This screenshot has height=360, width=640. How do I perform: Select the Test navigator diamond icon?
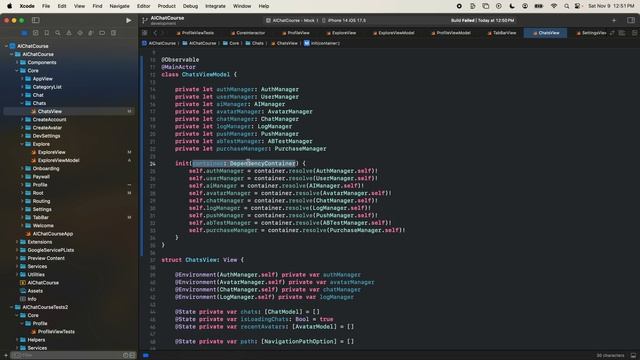click(80, 33)
